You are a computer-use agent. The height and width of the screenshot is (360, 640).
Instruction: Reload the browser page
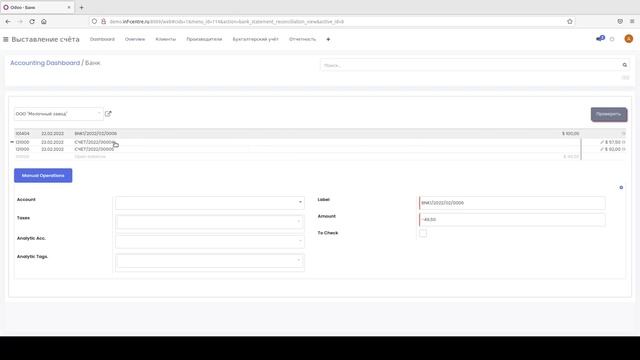coord(32,21)
